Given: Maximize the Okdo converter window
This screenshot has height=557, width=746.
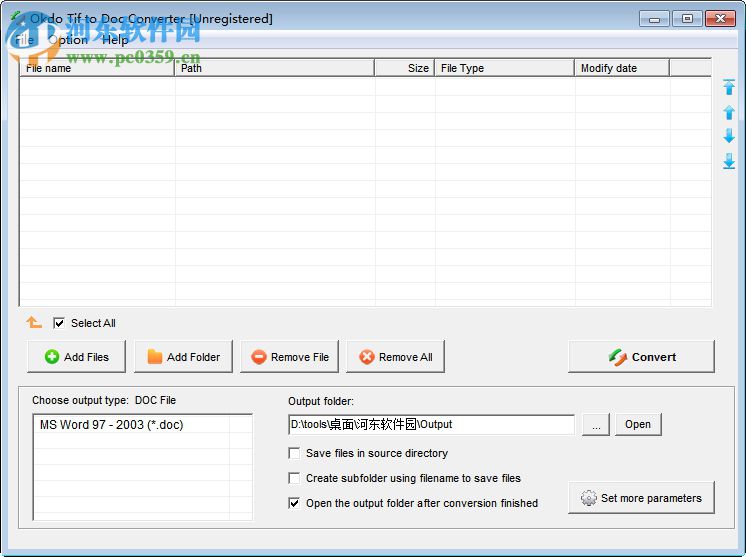Looking at the screenshot, I should pyautogui.click(x=687, y=19).
